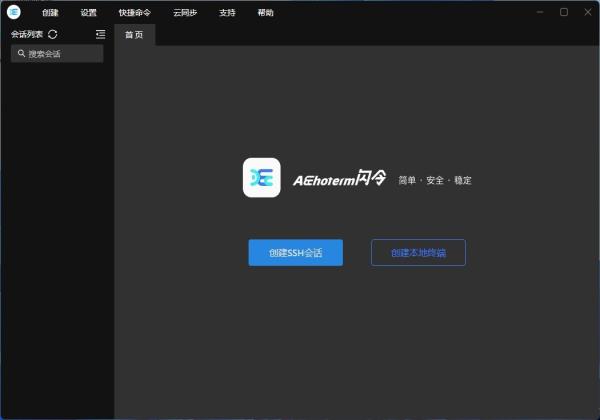Screen dimensions: 600x420
Task: Open the 云同步 menu
Action: 185,13
